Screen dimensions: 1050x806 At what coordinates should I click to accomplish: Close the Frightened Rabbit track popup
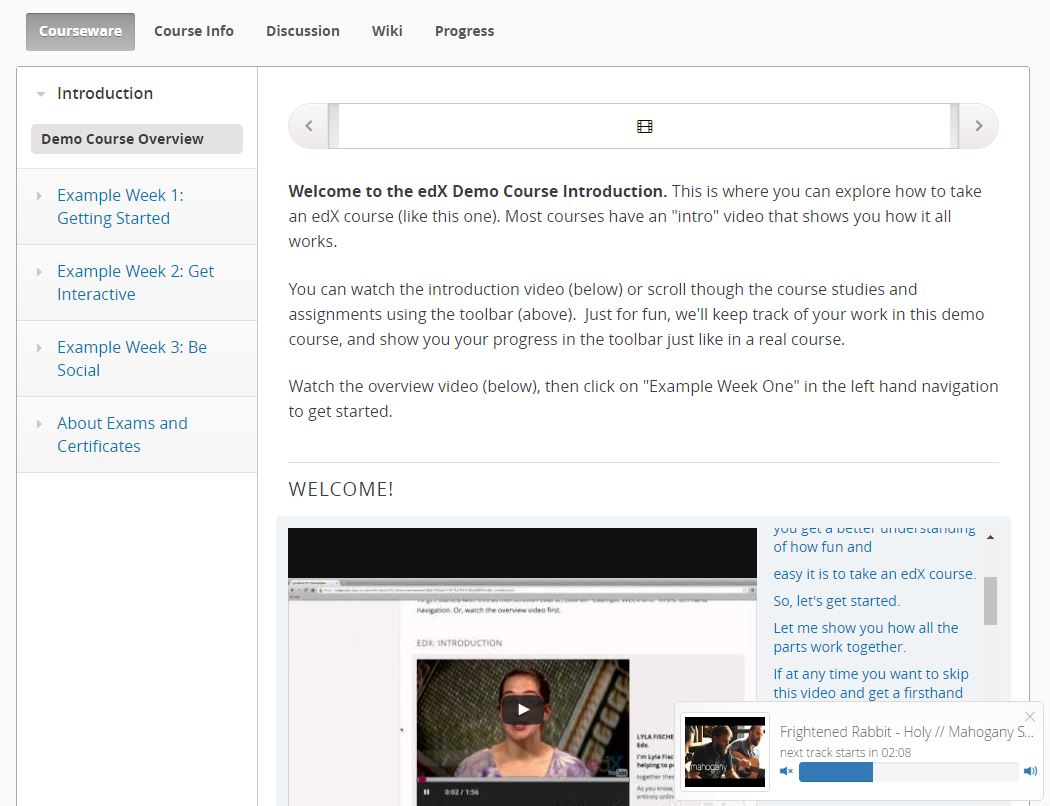[x=1030, y=716]
